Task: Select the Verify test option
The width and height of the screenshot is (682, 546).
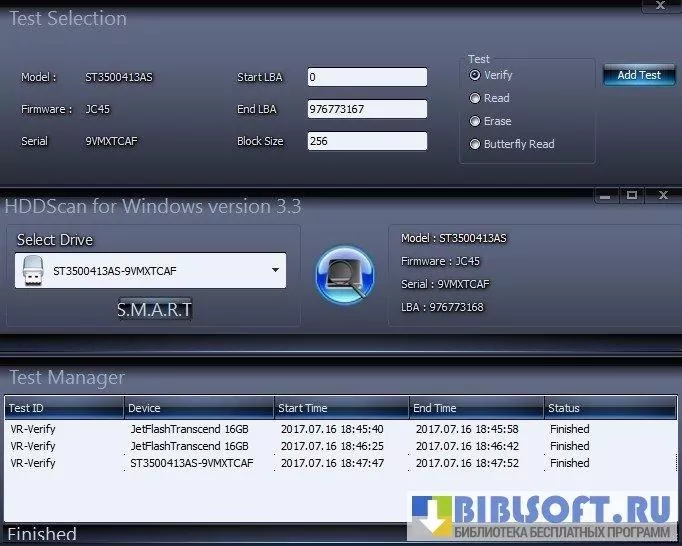Action: point(475,75)
